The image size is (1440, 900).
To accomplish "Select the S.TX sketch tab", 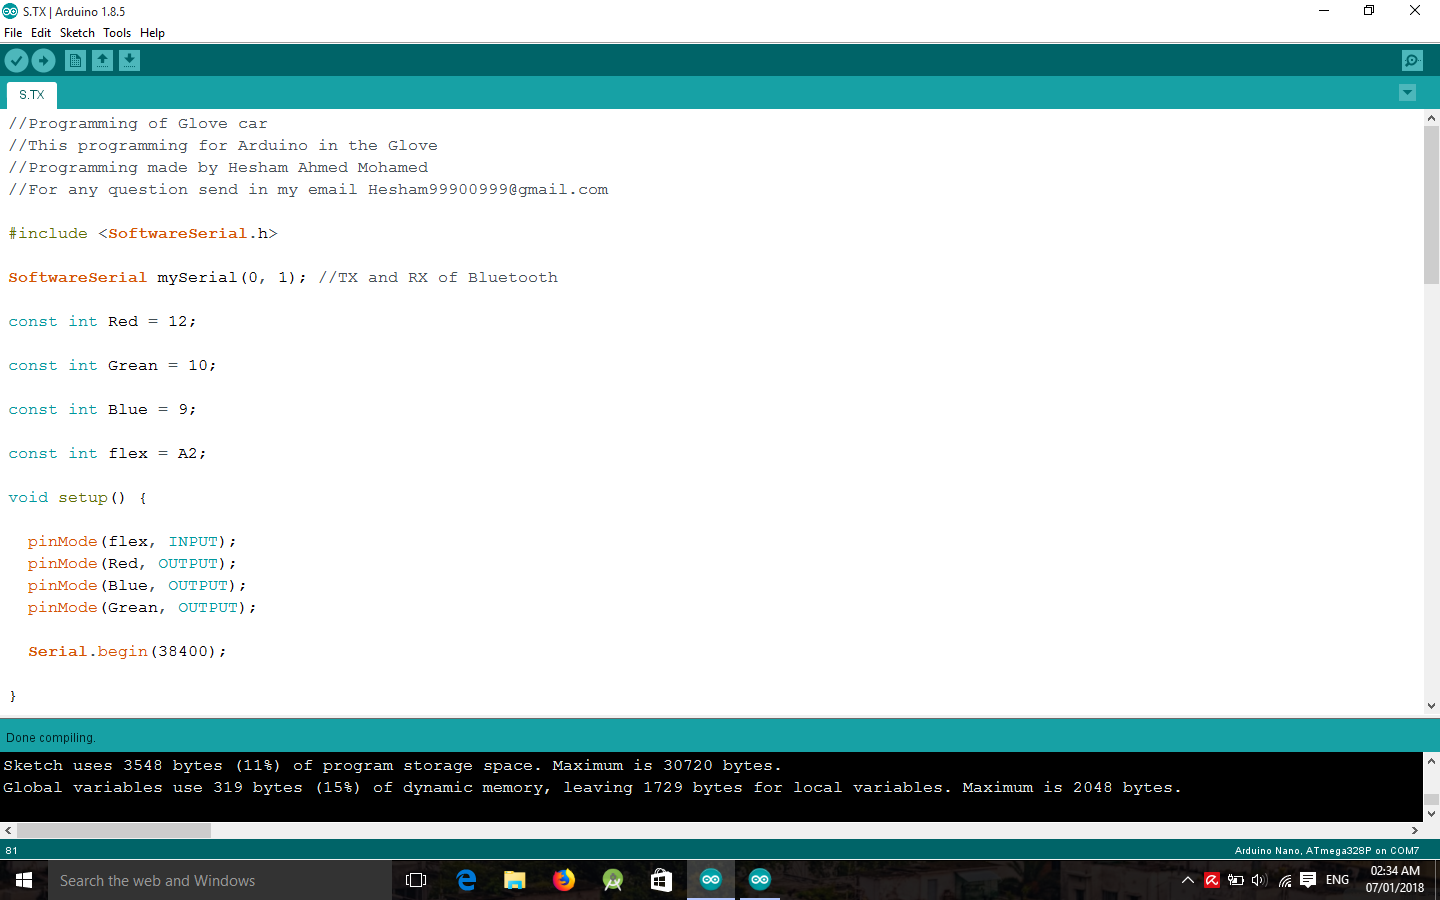I will (30, 94).
